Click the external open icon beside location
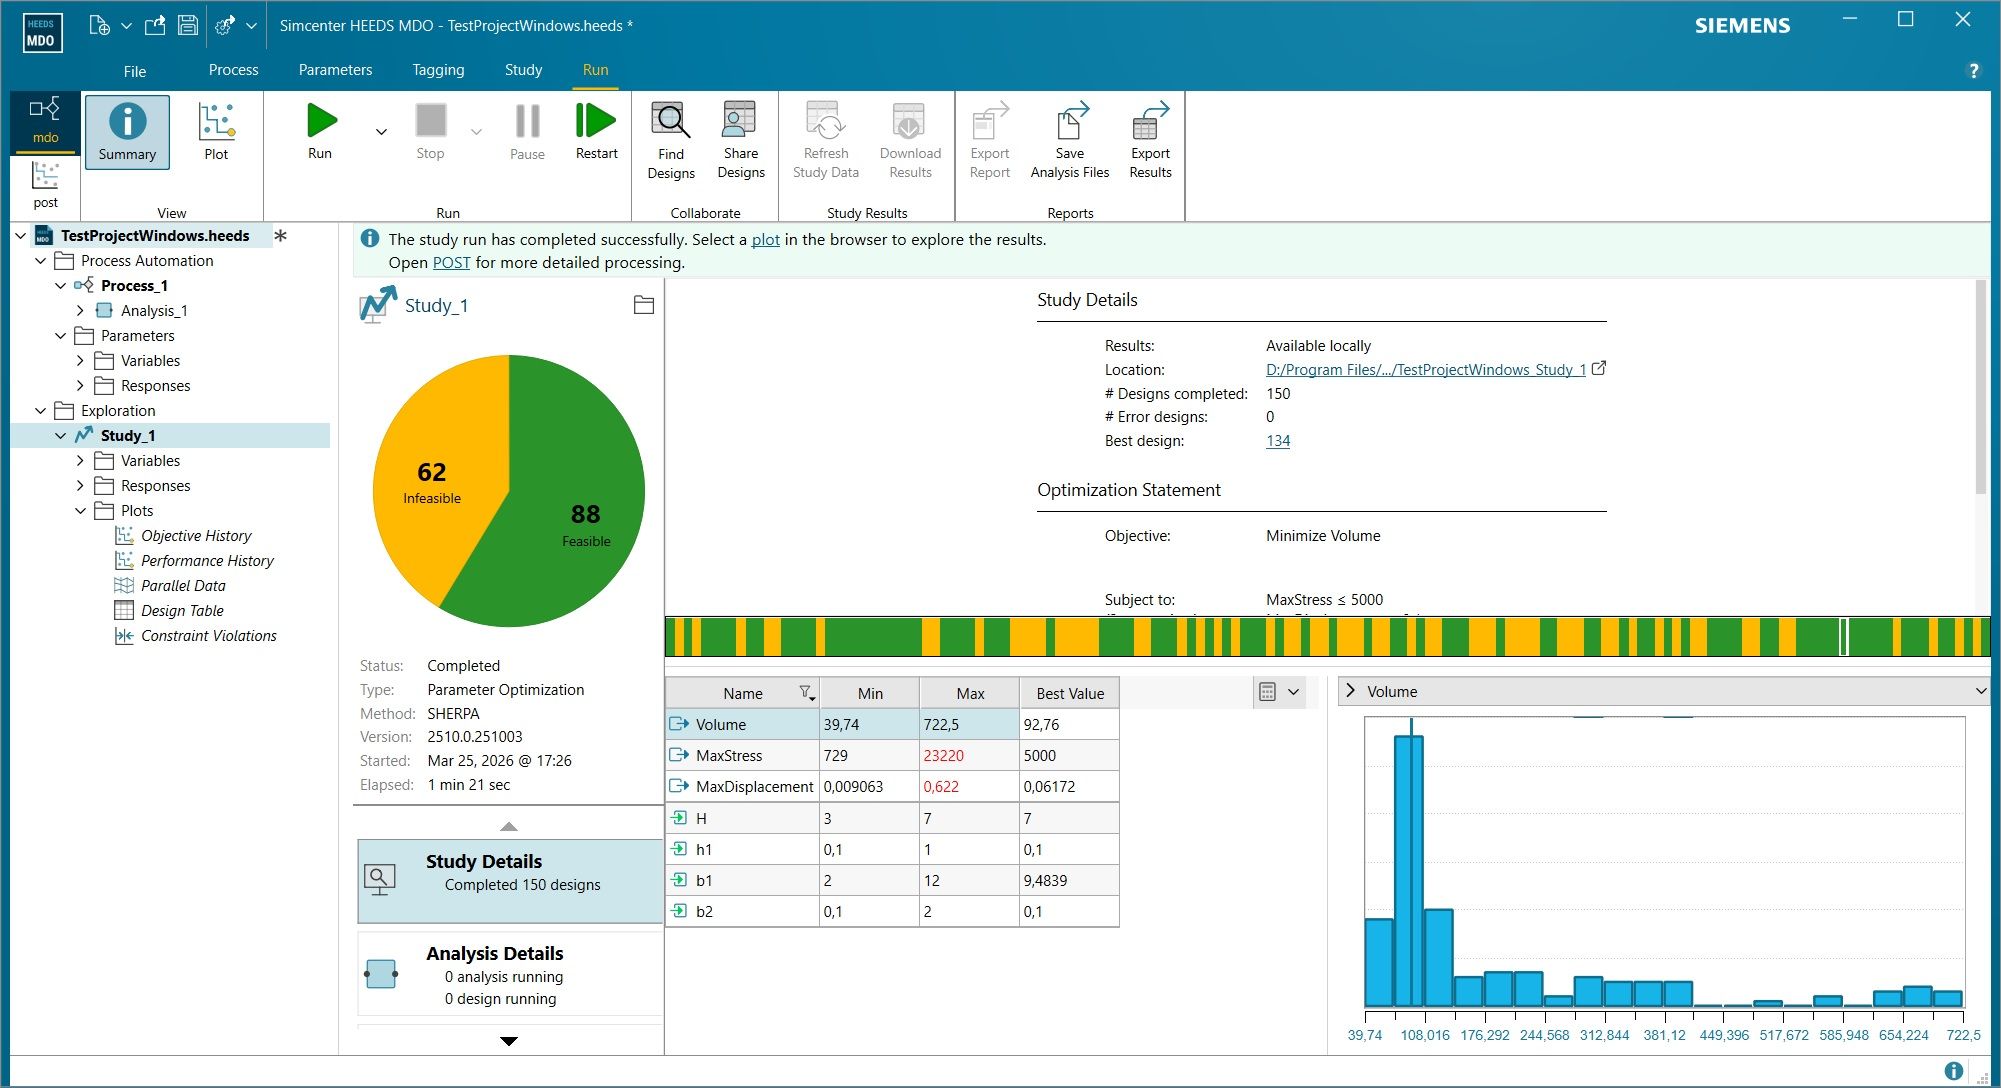The width and height of the screenshot is (2001, 1088). click(x=1599, y=368)
